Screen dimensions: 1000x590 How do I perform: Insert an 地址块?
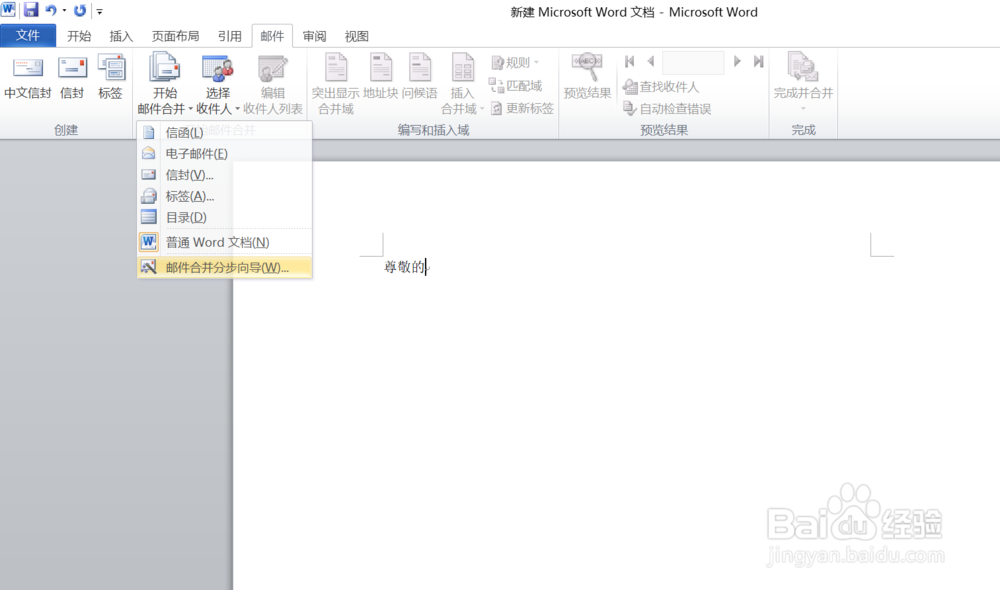tap(381, 77)
